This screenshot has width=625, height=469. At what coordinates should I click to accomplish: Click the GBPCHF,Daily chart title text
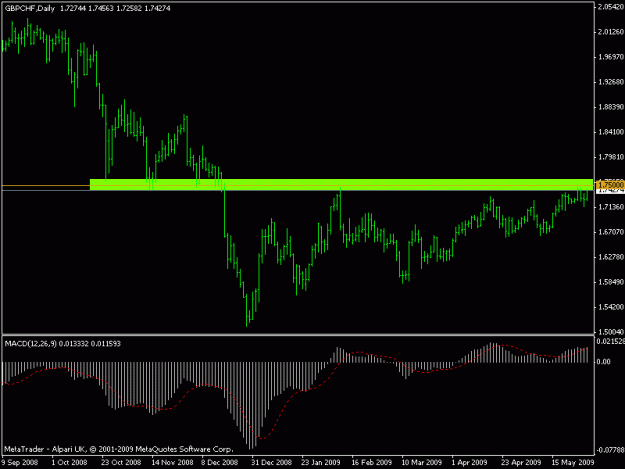30,8
